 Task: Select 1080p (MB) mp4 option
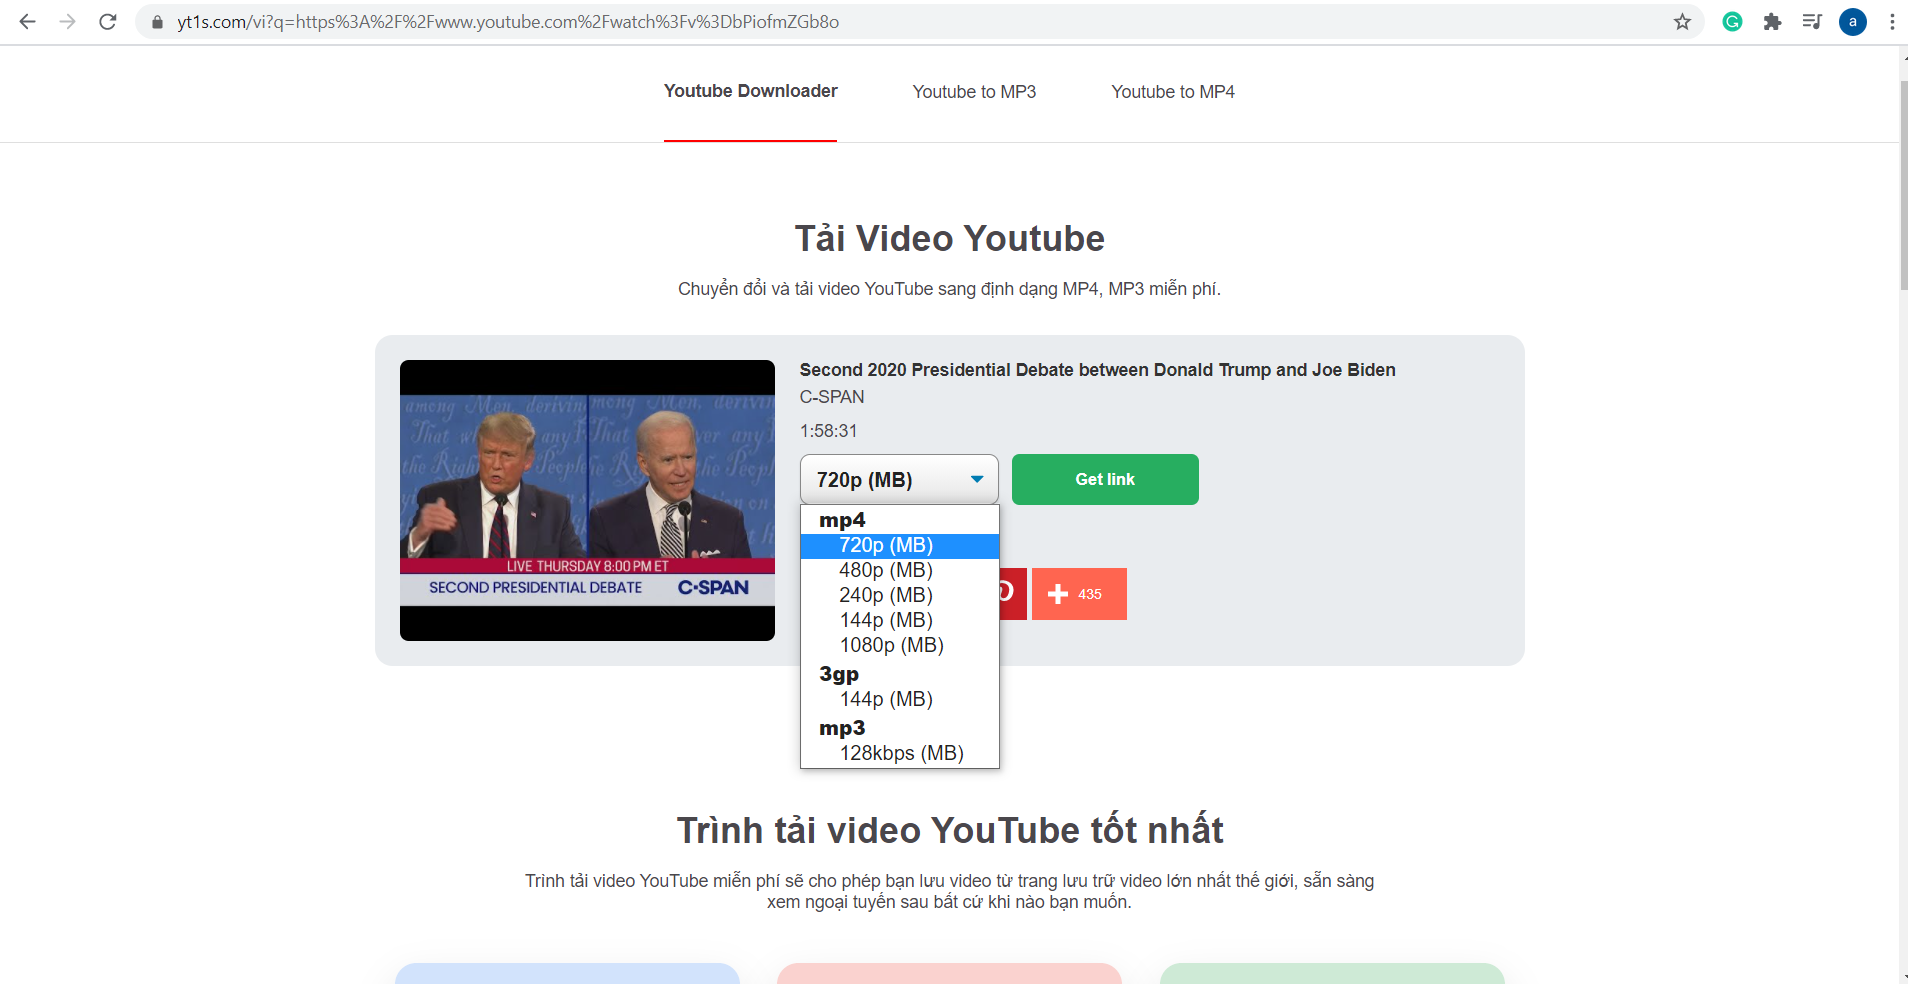[900, 645]
